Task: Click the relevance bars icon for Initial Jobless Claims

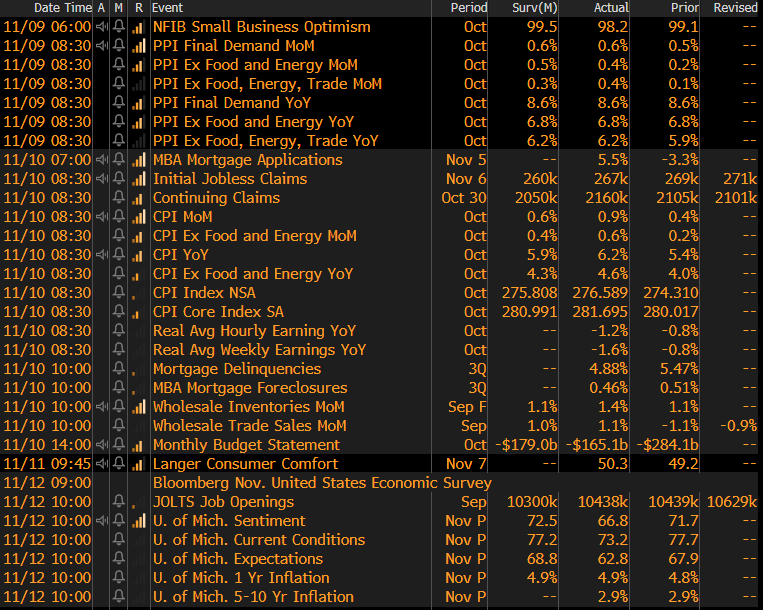Action: pos(137,179)
